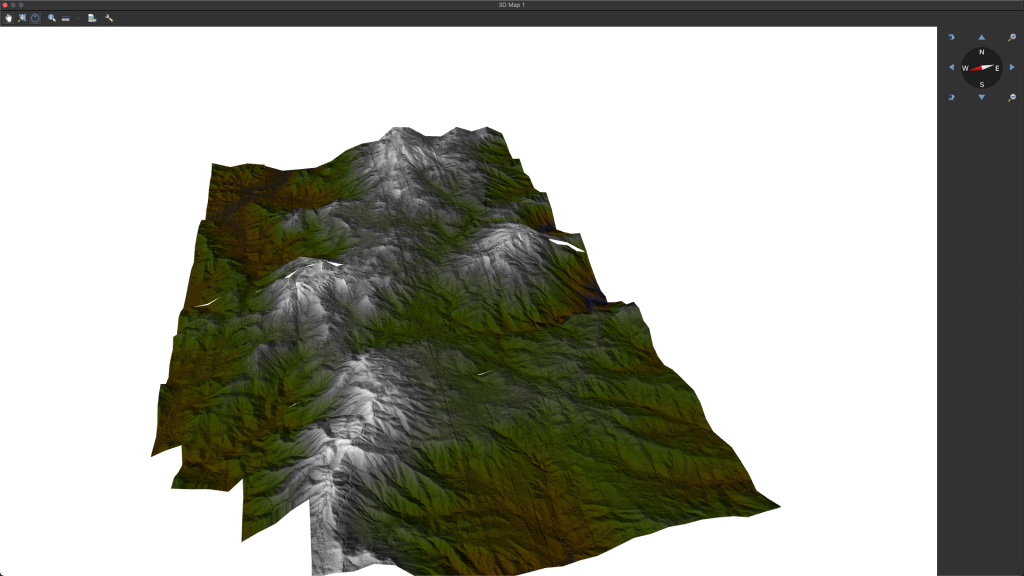Toggle the orbit mode tool
1024x576 pixels.
35,18
